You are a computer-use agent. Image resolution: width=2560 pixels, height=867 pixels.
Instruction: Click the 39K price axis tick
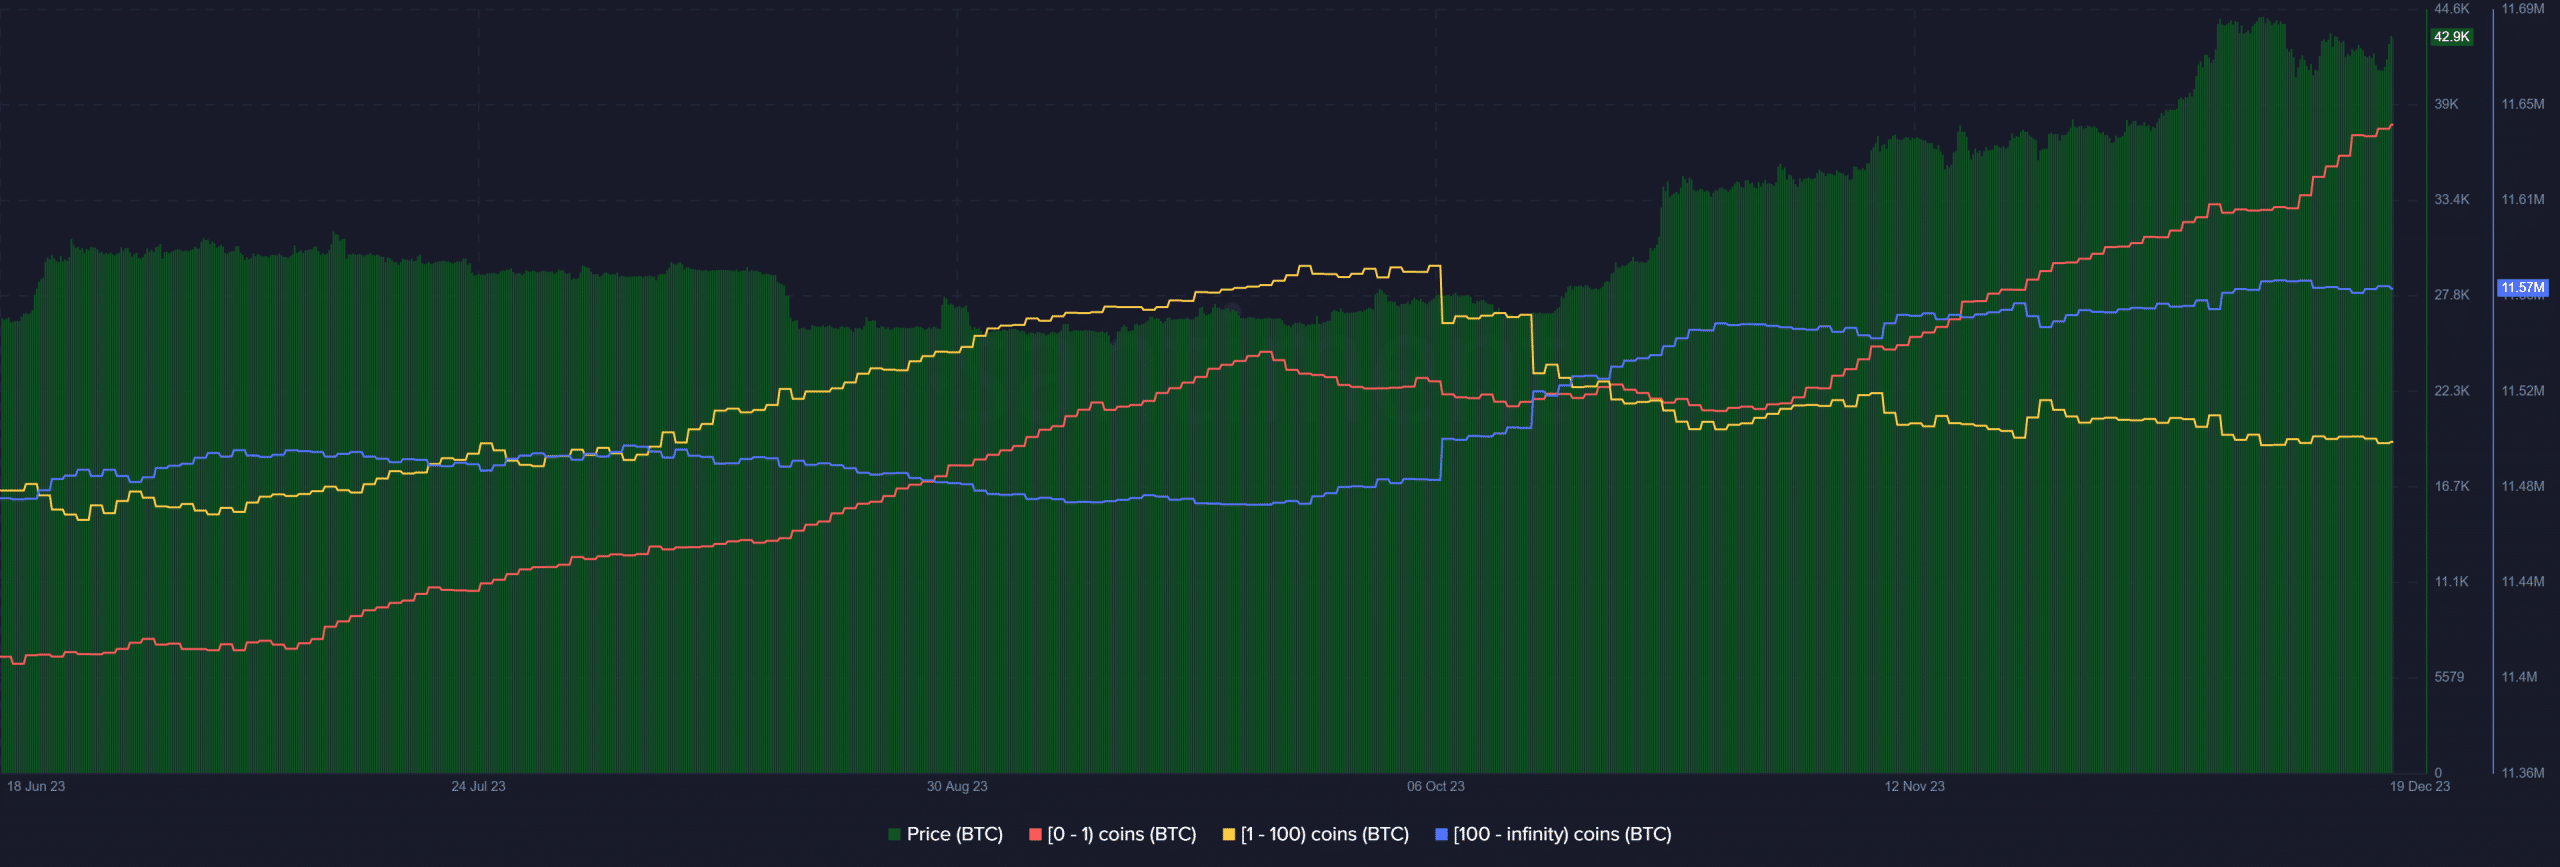coord(2446,104)
